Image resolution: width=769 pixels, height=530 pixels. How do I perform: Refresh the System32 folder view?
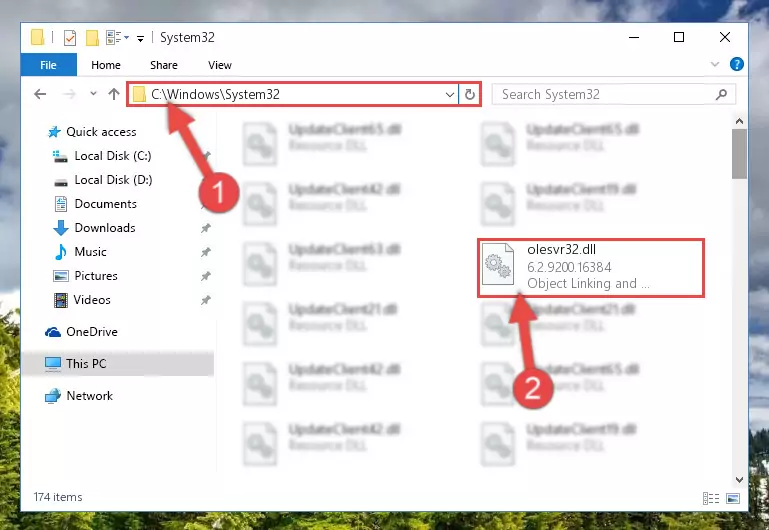coord(470,94)
